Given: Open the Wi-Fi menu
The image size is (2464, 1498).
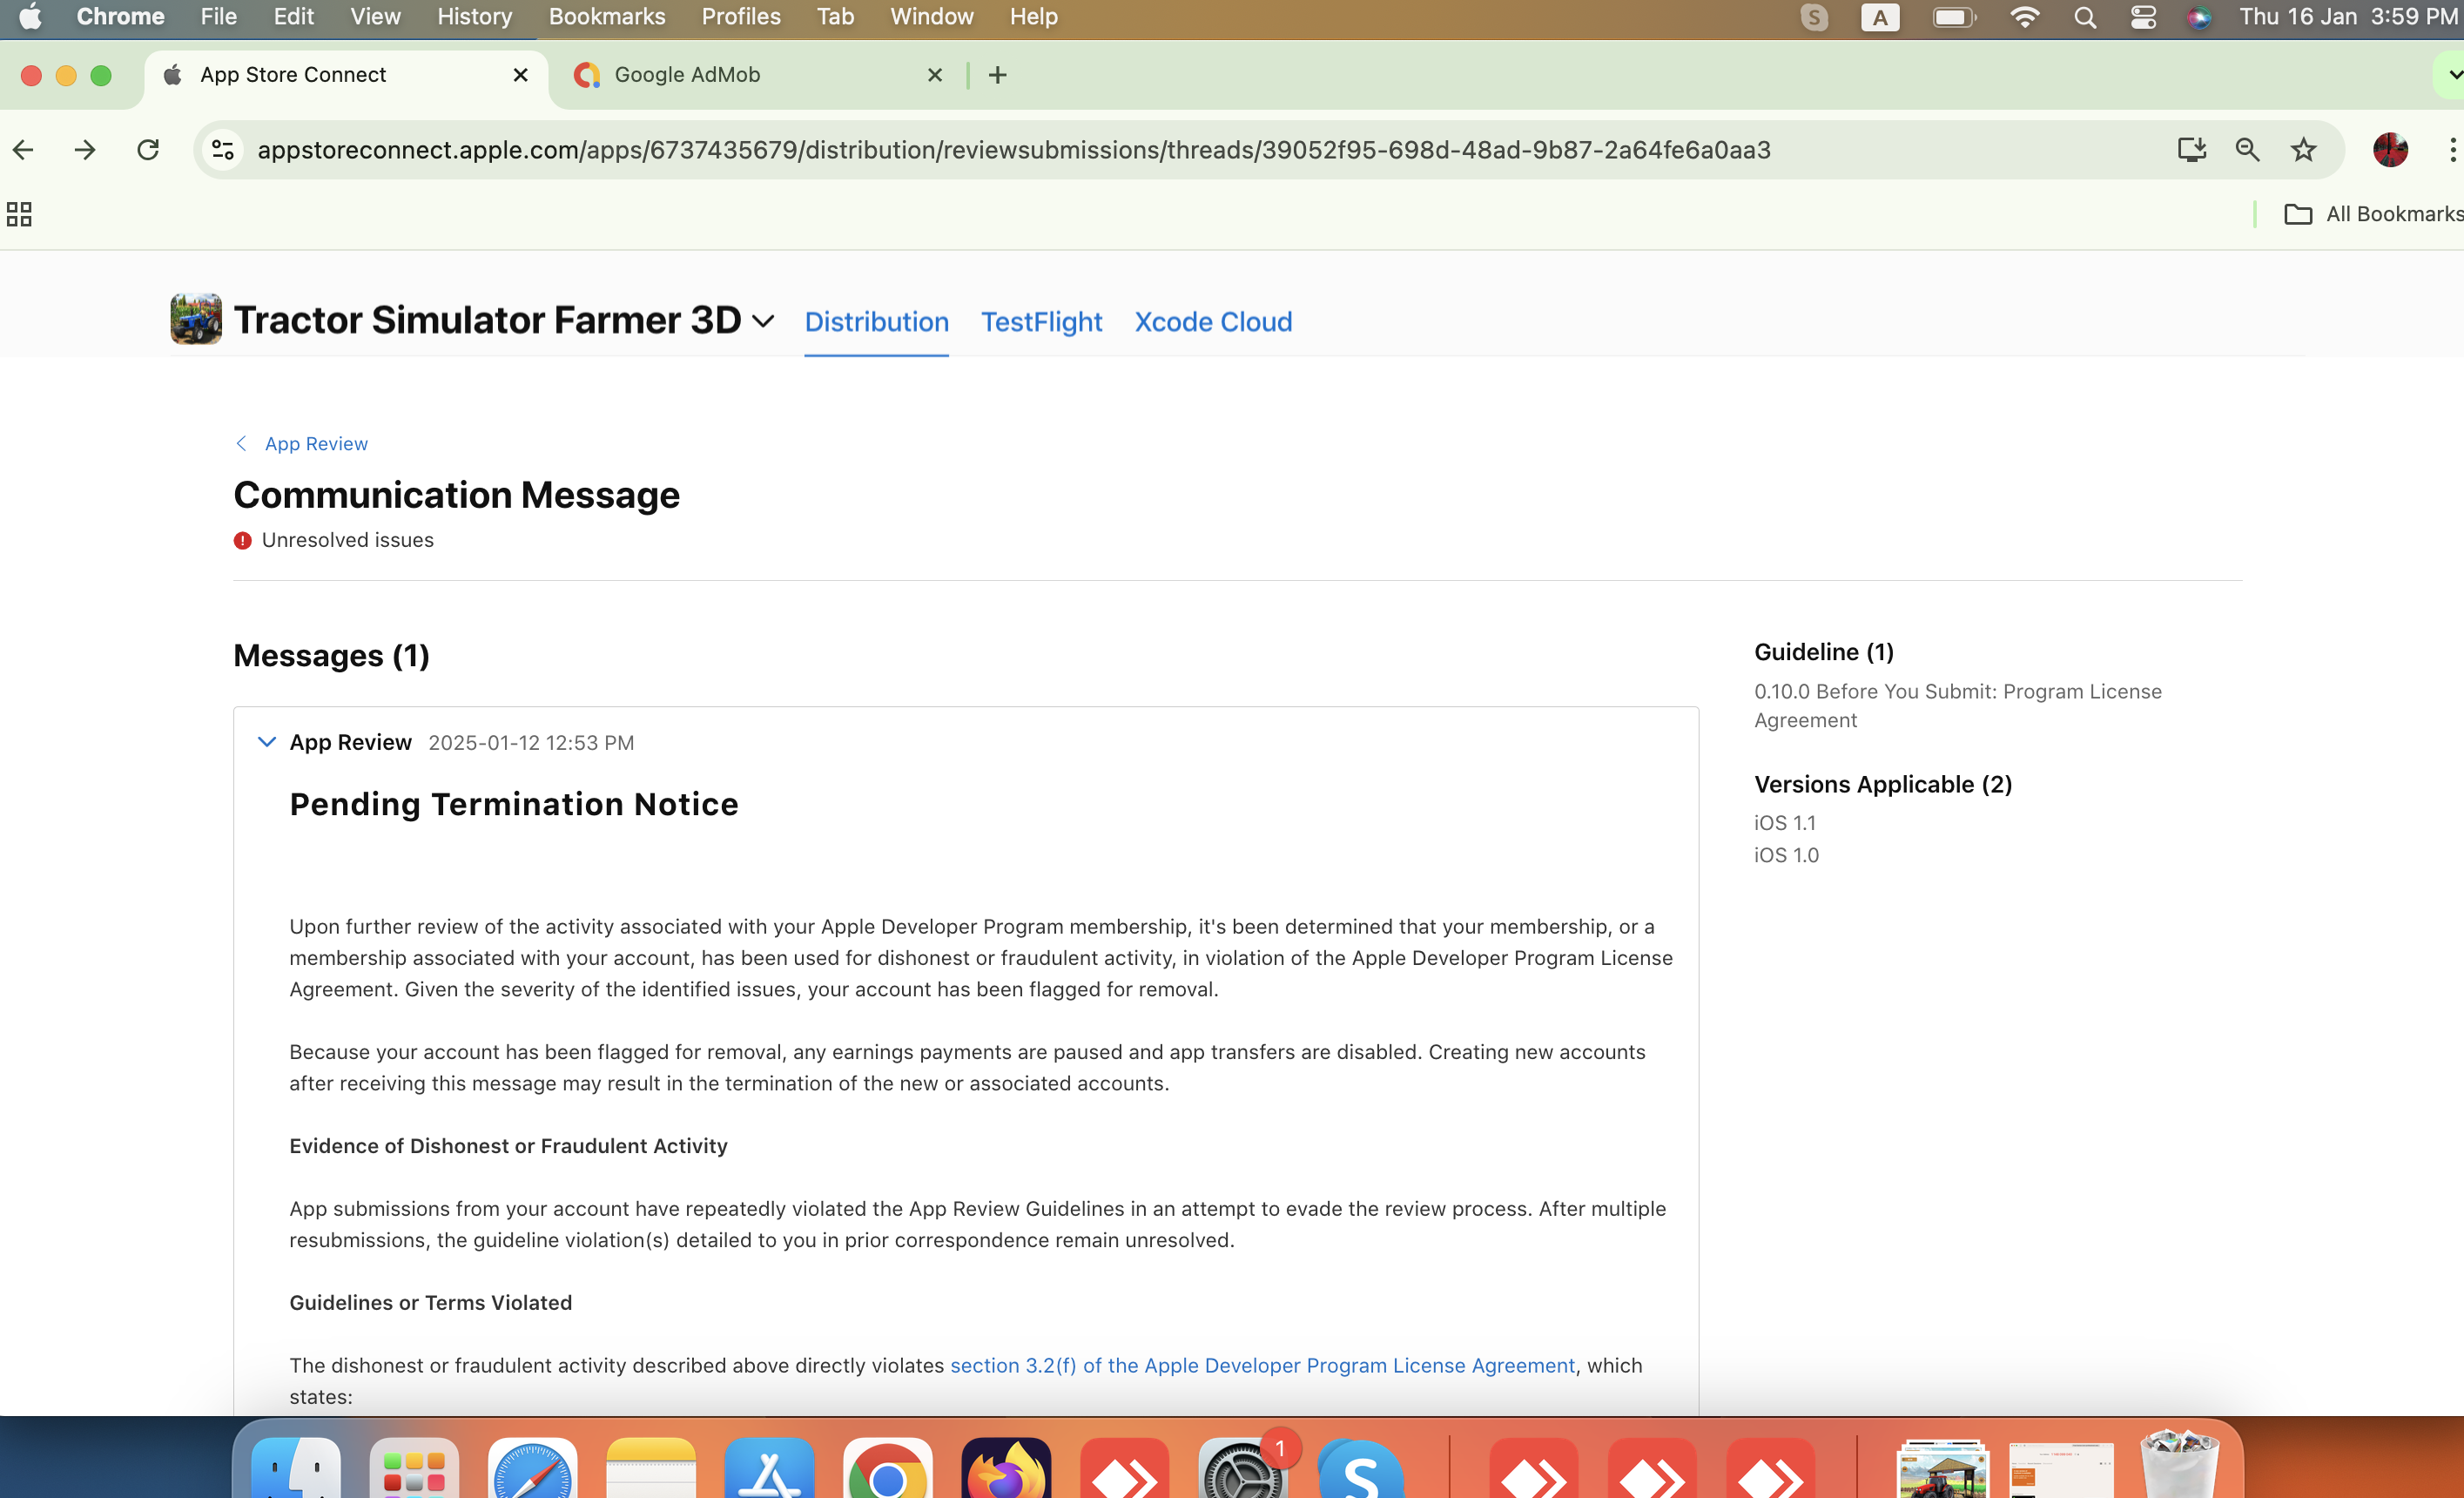Looking at the screenshot, I should pos(2024,17).
